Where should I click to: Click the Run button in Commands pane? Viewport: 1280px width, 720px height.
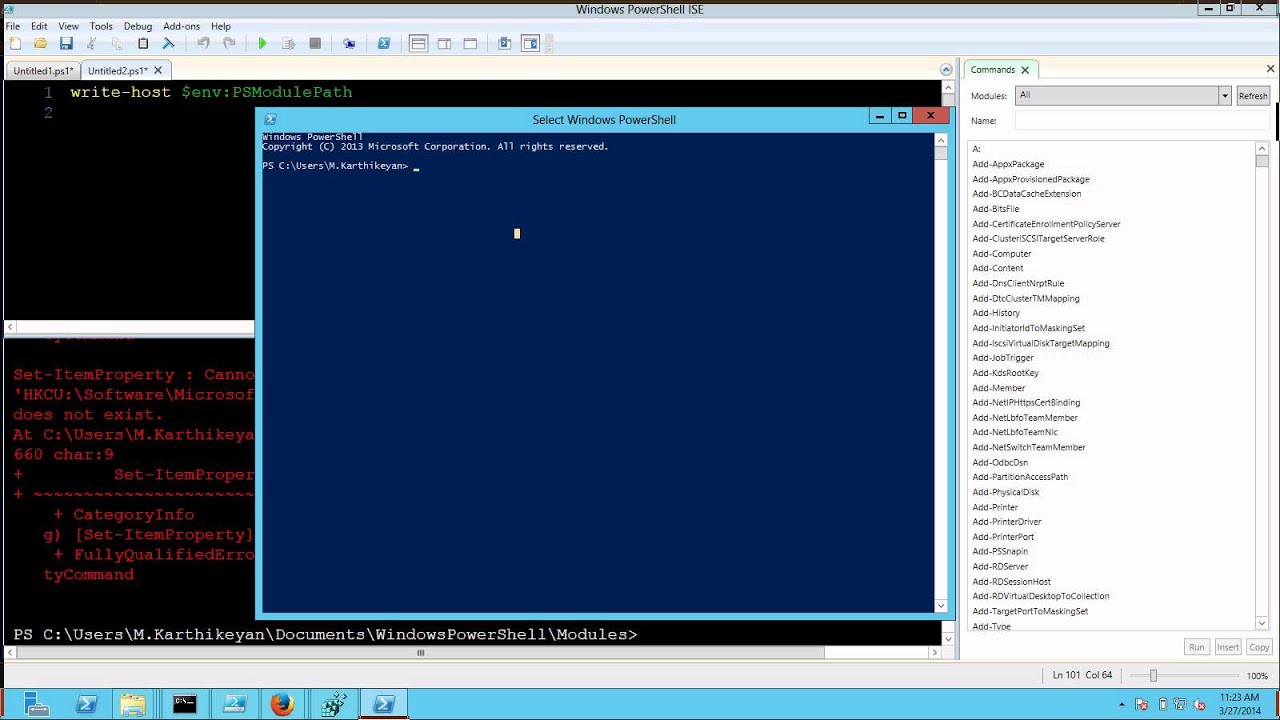tap(1196, 647)
